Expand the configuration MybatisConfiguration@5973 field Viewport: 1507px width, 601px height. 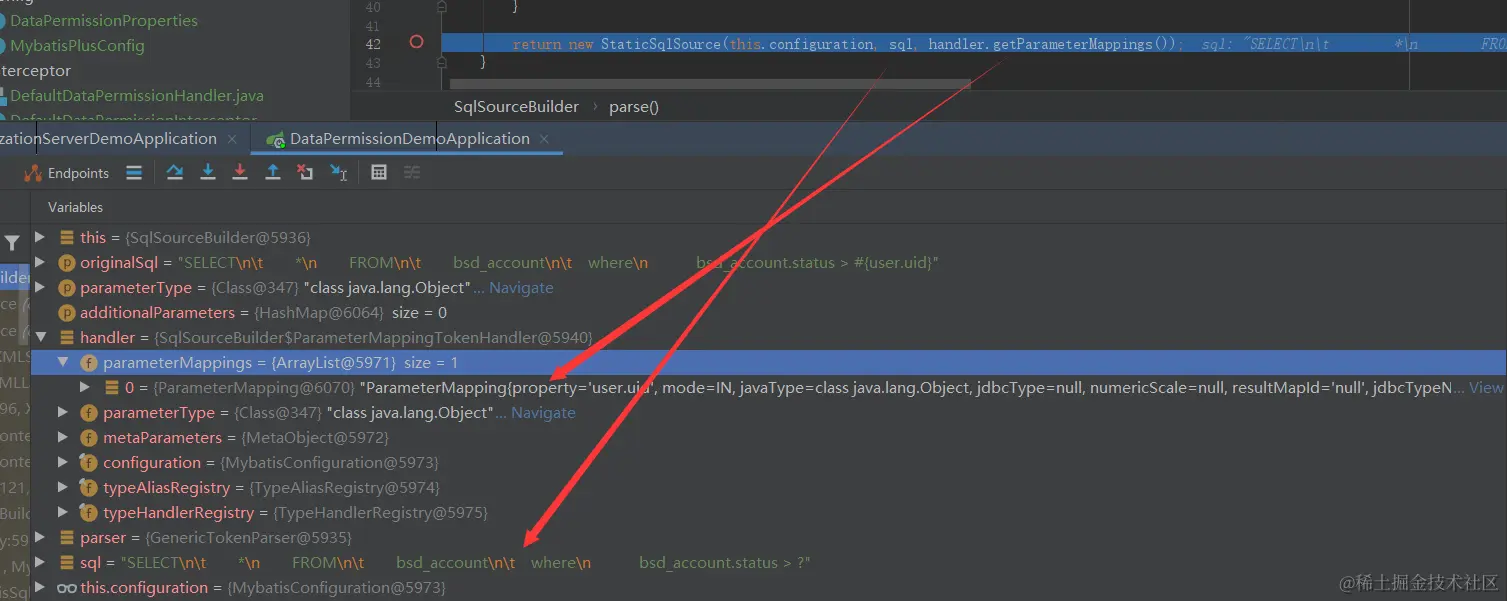point(63,462)
